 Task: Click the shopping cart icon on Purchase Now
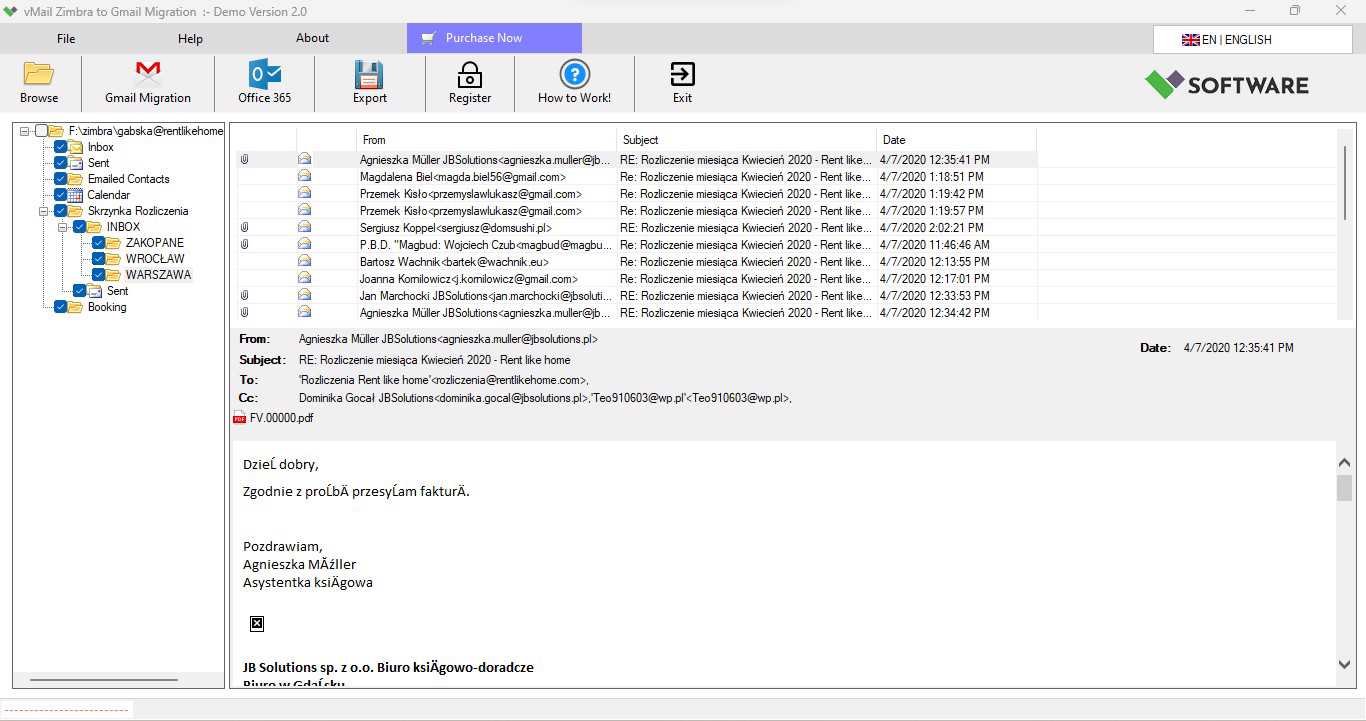428,38
